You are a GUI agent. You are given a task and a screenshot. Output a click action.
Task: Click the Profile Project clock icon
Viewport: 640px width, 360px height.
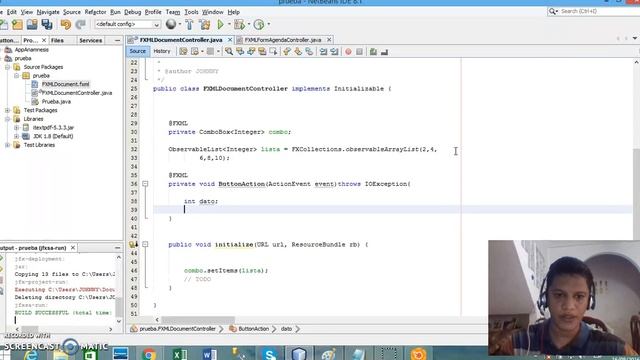259,24
